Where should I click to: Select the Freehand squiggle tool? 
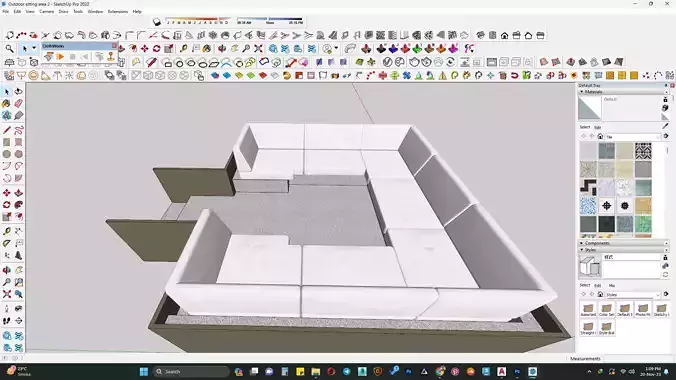click(x=19, y=130)
